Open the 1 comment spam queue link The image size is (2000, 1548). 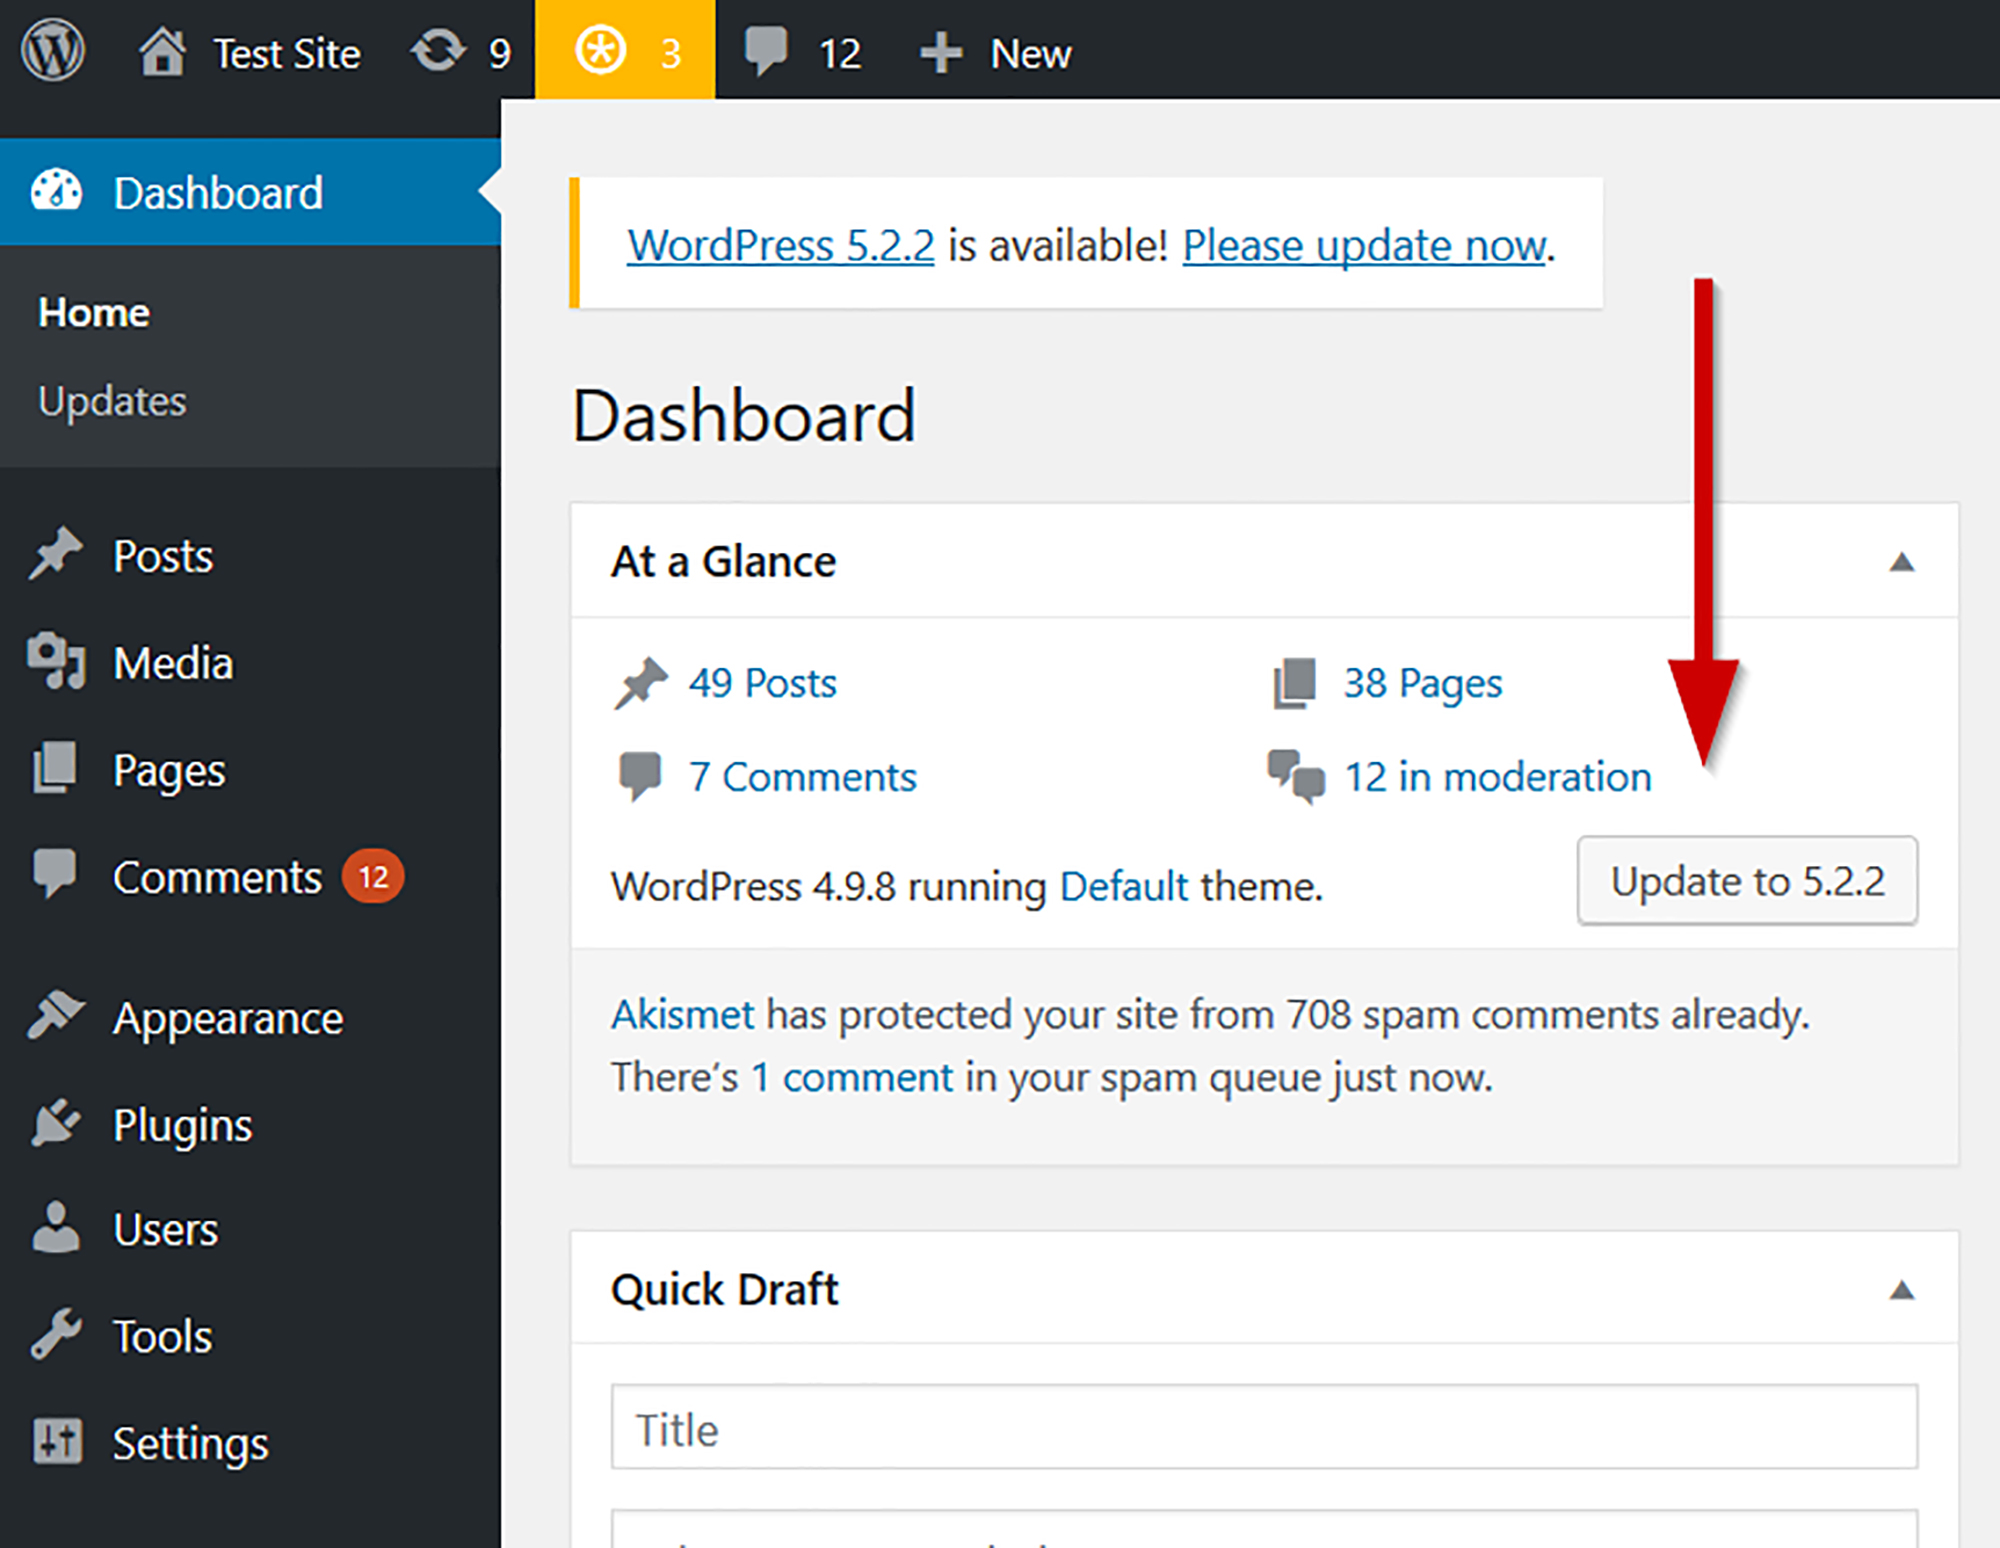click(852, 1078)
